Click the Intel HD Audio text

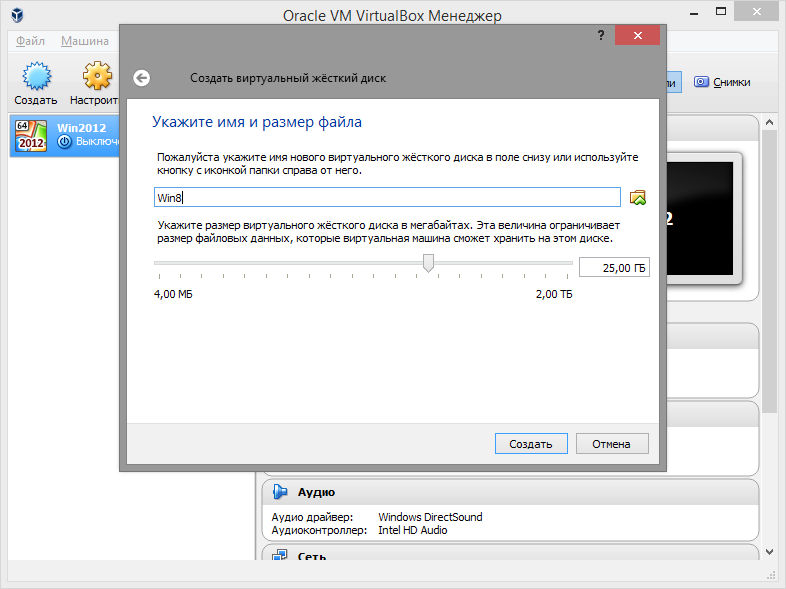tap(413, 530)
